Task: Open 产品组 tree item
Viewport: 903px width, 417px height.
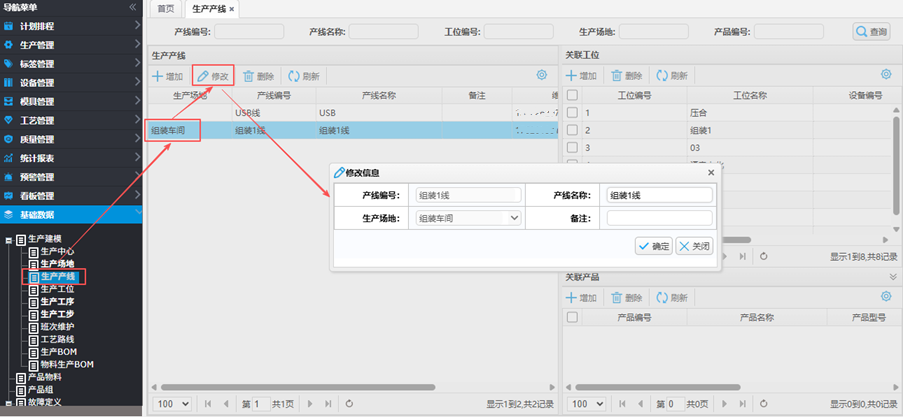Action: tap(41, 390)
